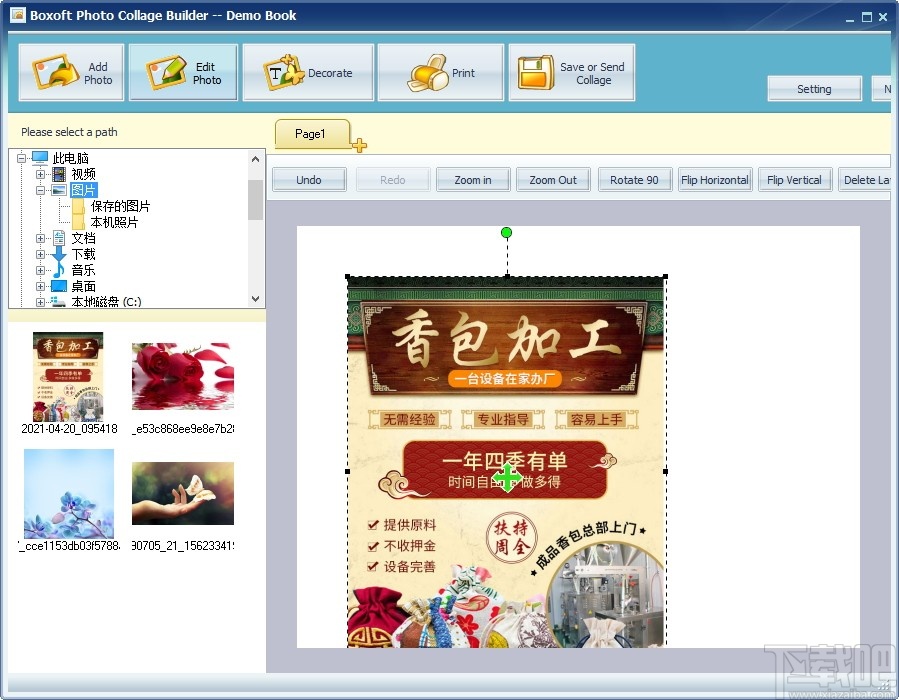Select the red rose photo thumbnail
The height and width of the screenshot is (700, 899).
pos(181,376)
